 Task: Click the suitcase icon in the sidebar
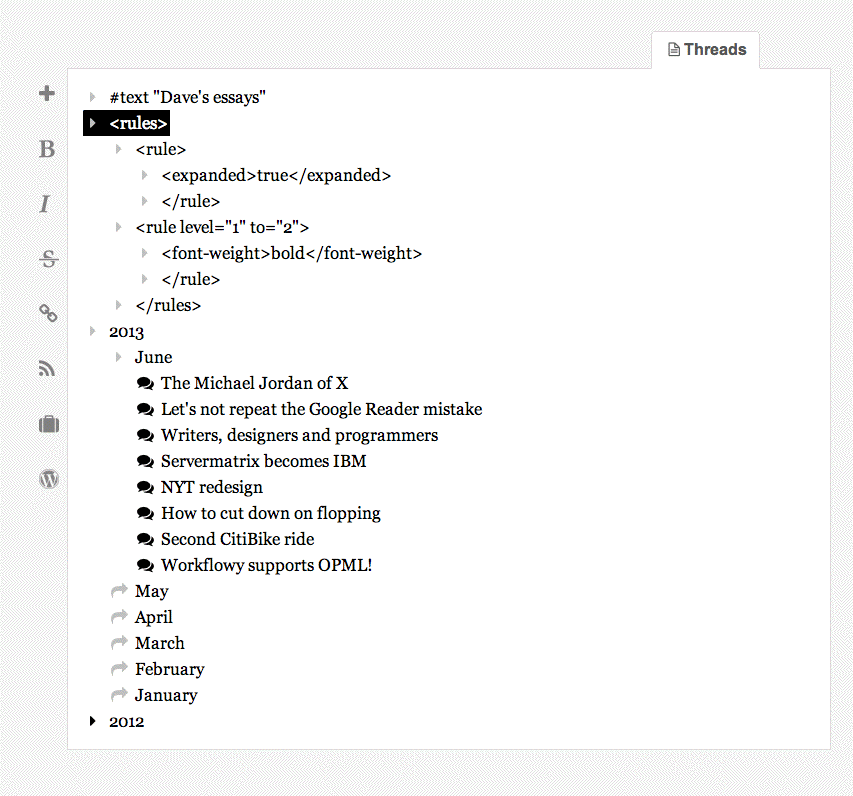48,424
